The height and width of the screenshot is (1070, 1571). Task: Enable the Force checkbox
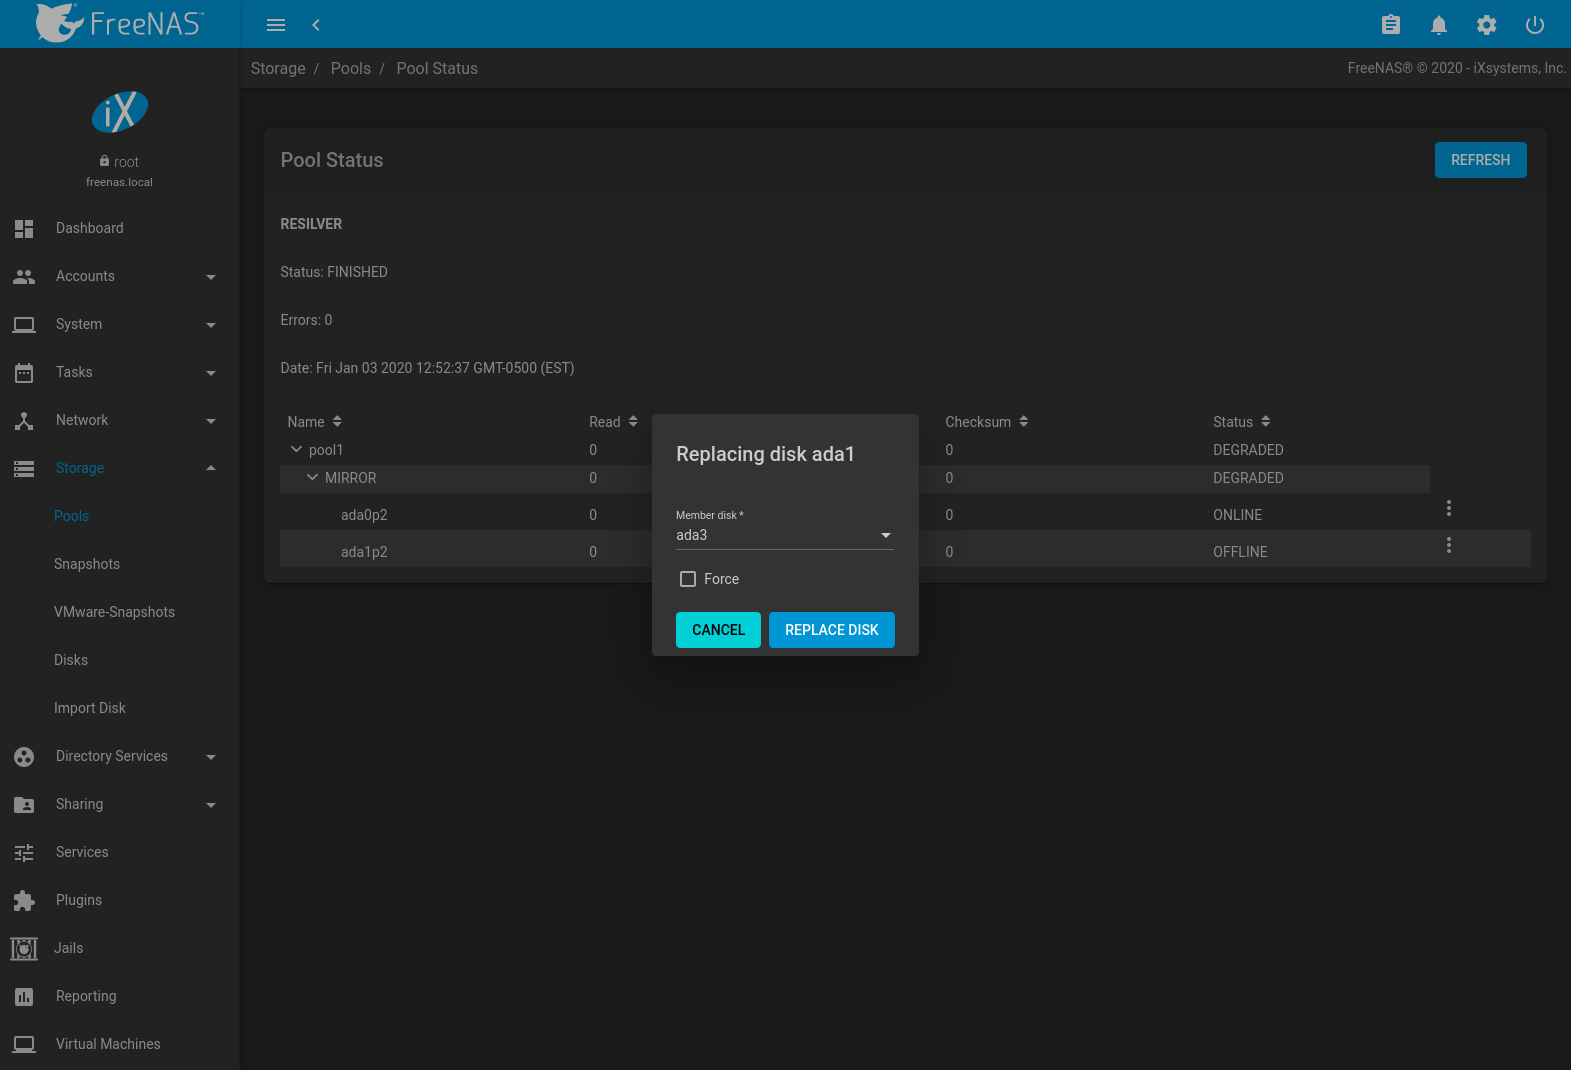(688, 579)
